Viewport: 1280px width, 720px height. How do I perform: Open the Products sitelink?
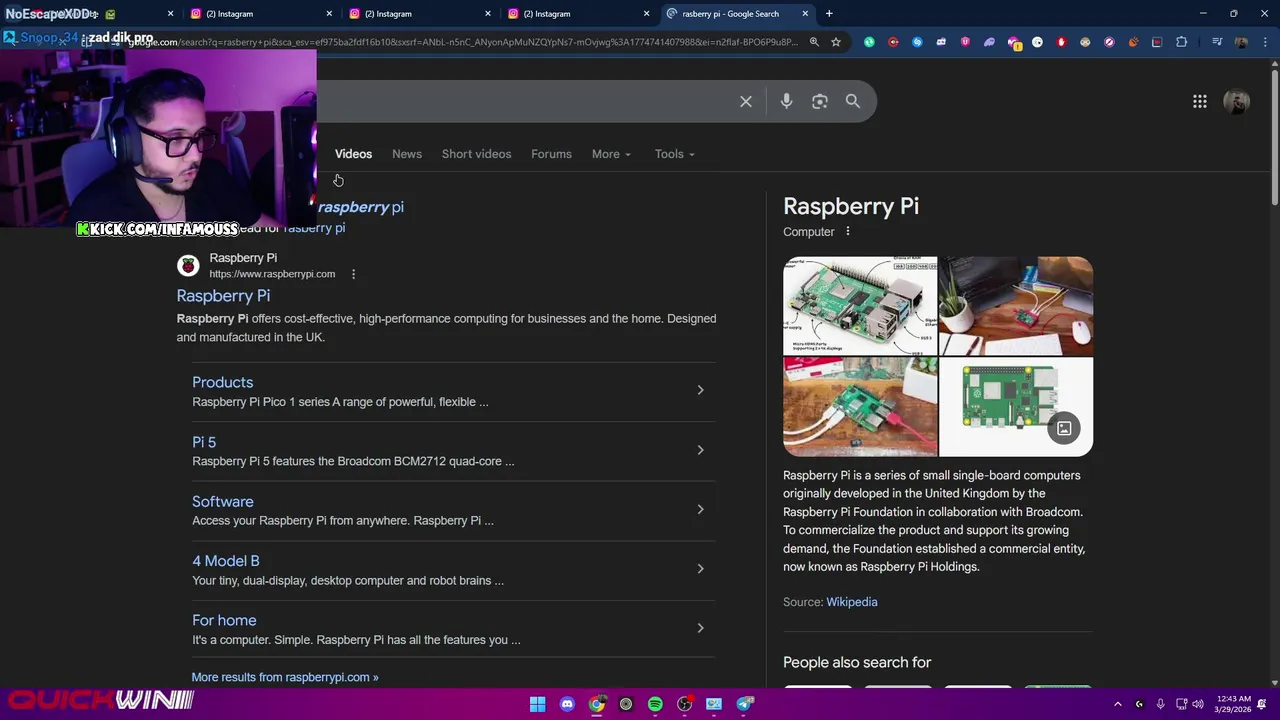tap(222, 382)
